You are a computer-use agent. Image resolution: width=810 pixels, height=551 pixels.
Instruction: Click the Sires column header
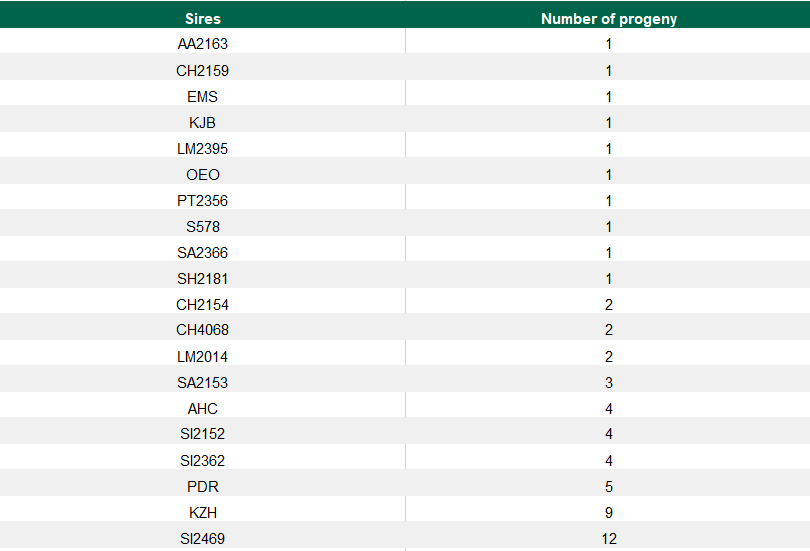[203, 19]
